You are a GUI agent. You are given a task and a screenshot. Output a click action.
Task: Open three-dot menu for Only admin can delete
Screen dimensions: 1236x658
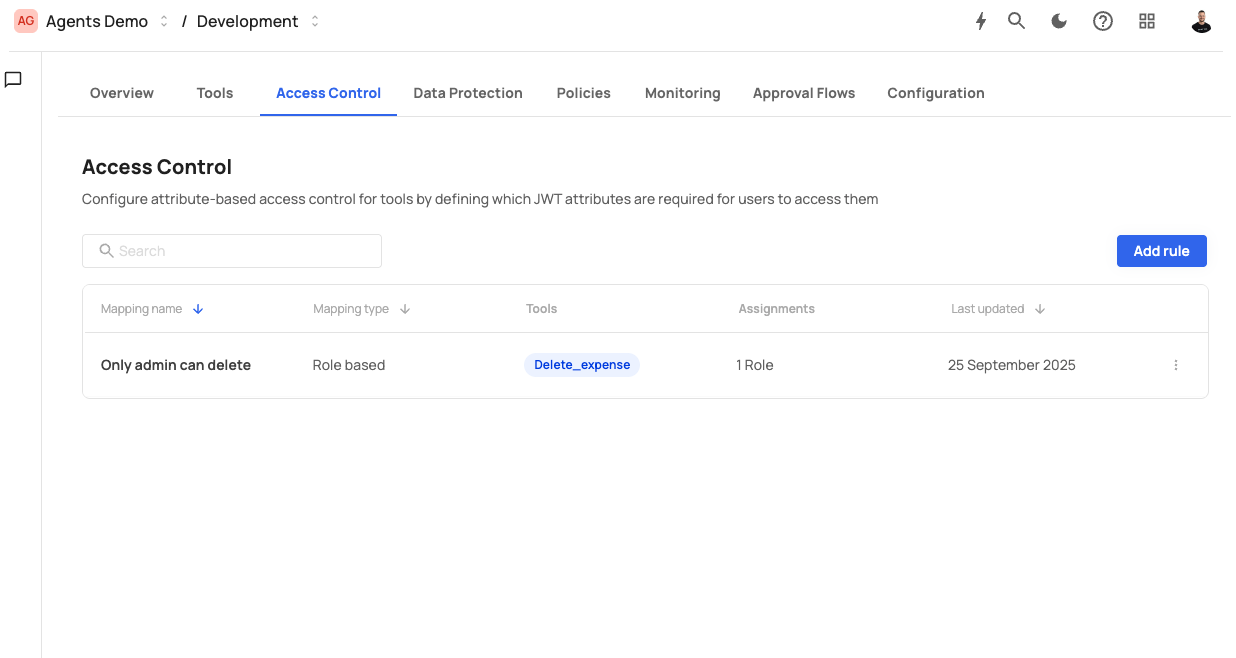coord(1176,365)
